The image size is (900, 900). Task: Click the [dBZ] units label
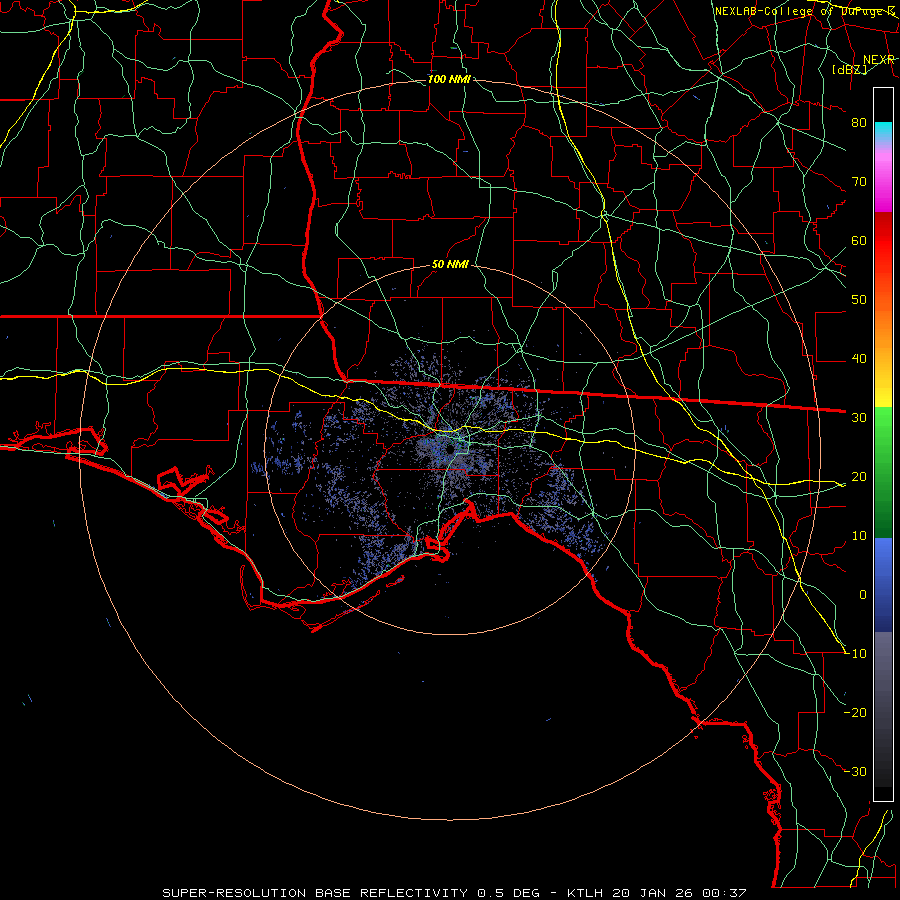click(849, 69)
